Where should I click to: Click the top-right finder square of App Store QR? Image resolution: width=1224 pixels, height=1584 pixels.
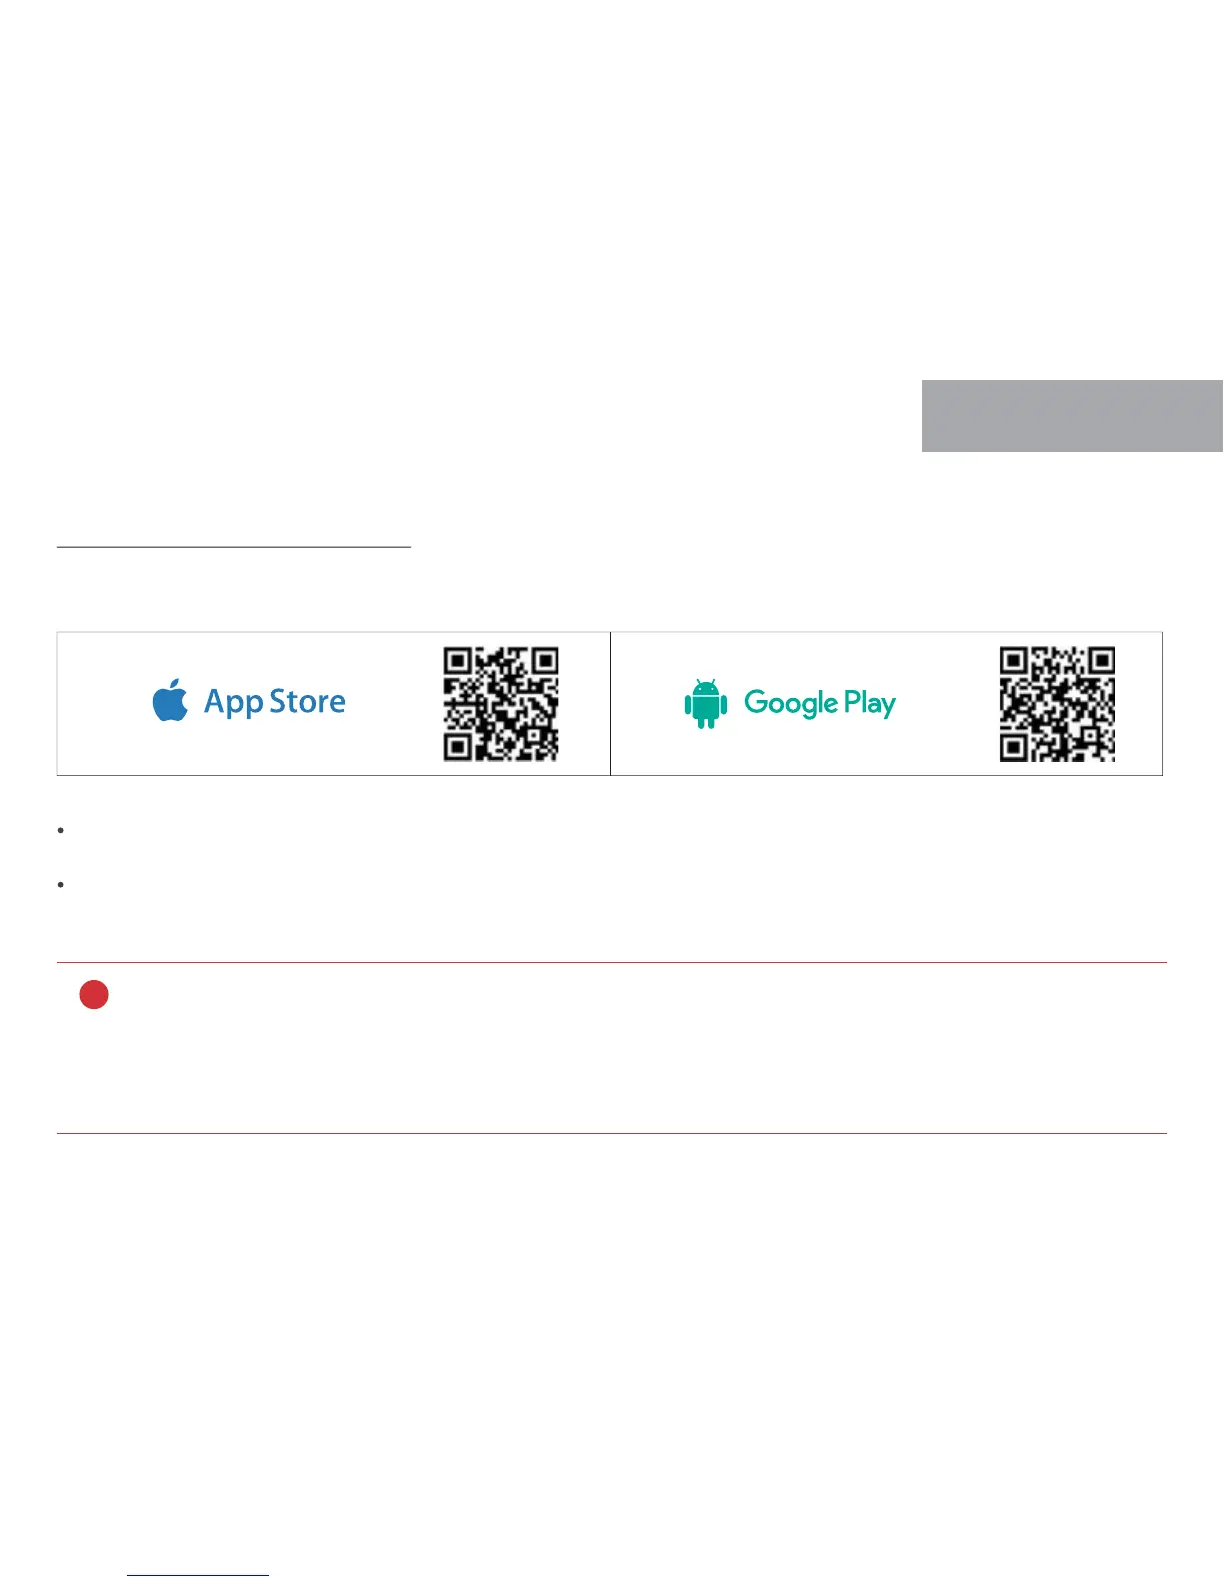coord(545,662)
